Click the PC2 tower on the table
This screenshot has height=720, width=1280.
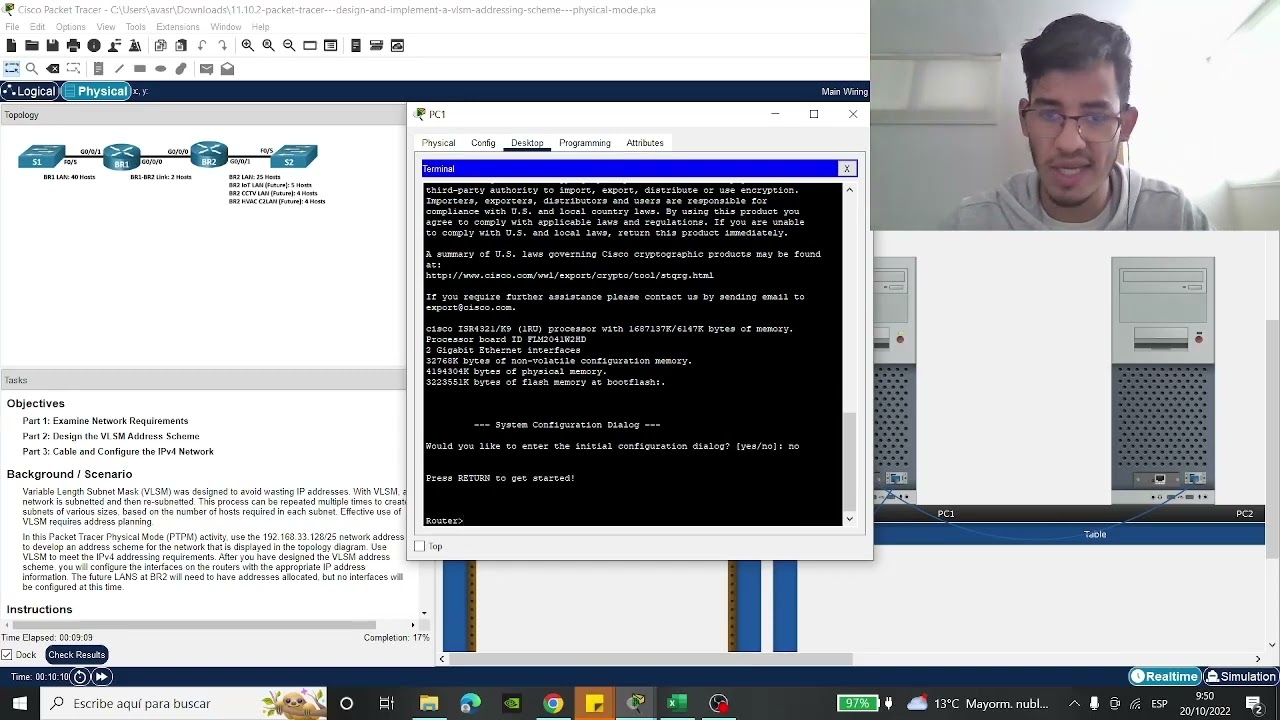(1164, 381)
